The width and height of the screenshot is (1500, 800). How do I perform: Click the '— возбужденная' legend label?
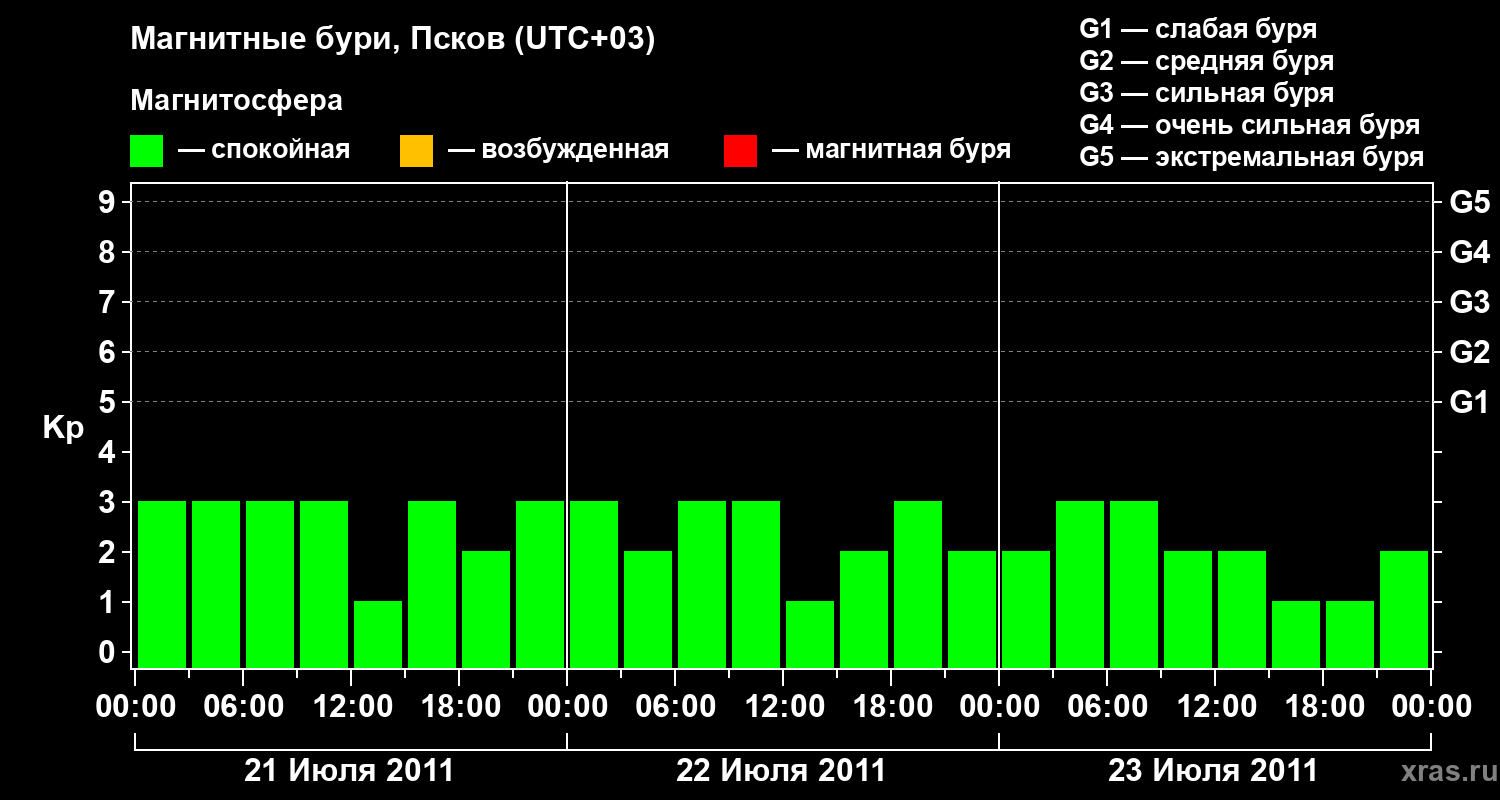pos(559,151)
